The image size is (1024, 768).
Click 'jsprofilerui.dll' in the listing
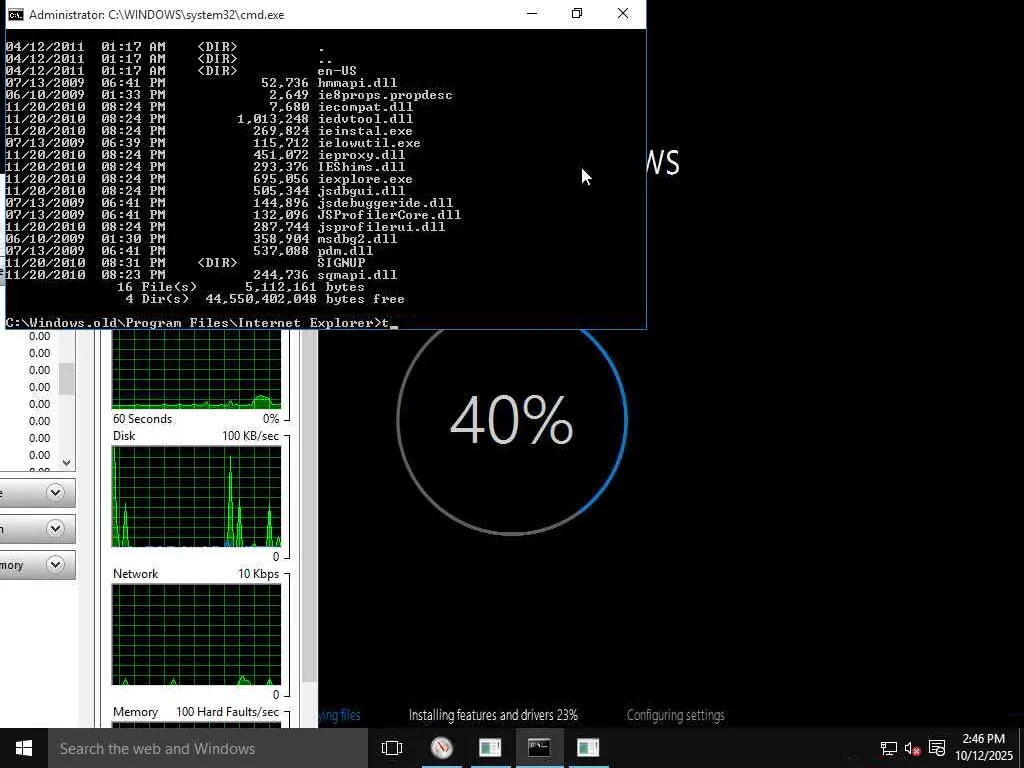coord(381,227)
